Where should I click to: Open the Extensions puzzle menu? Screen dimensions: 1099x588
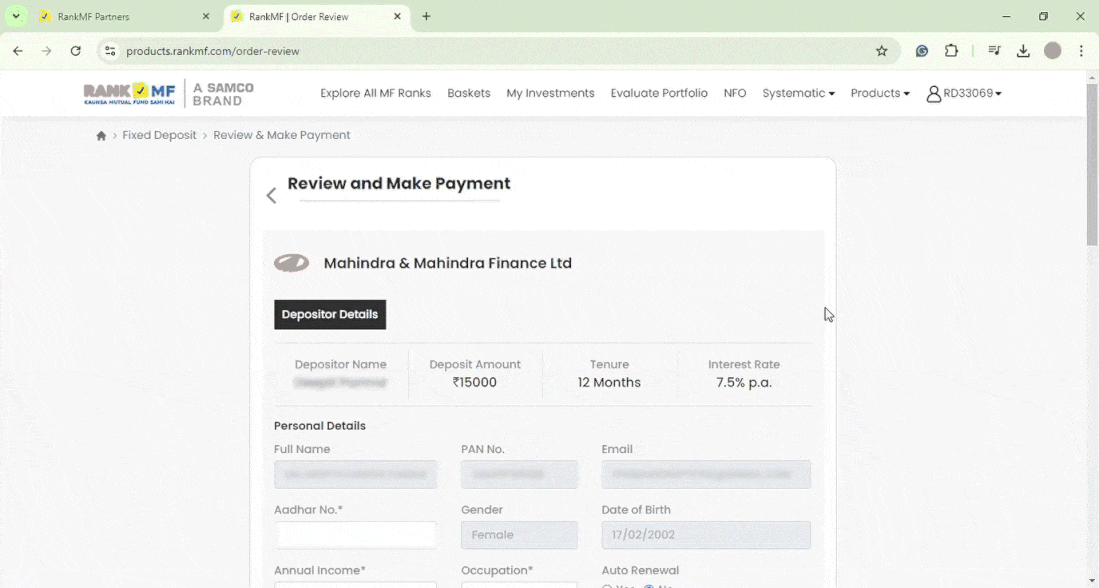coord(951,51)
